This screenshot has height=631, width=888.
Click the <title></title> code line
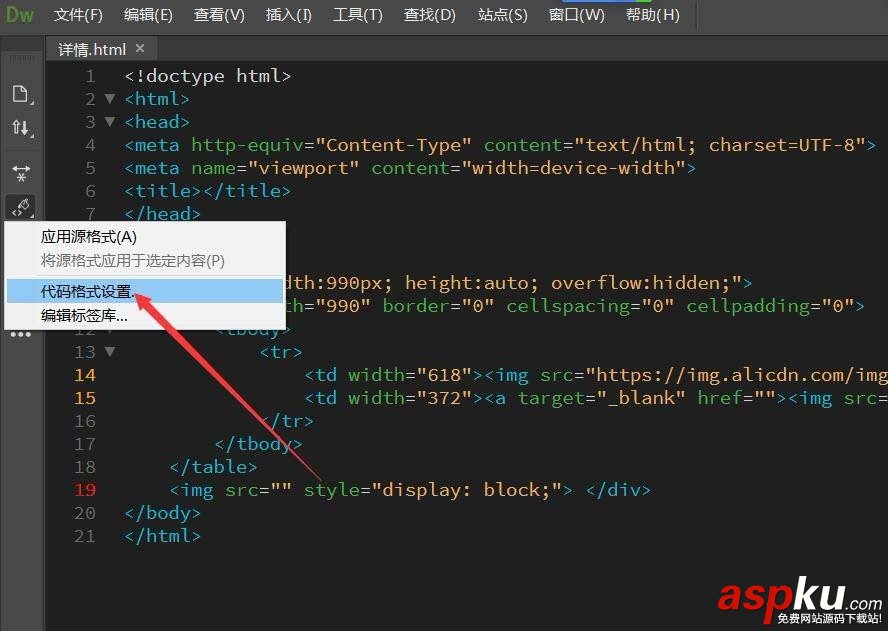(207, 191)
